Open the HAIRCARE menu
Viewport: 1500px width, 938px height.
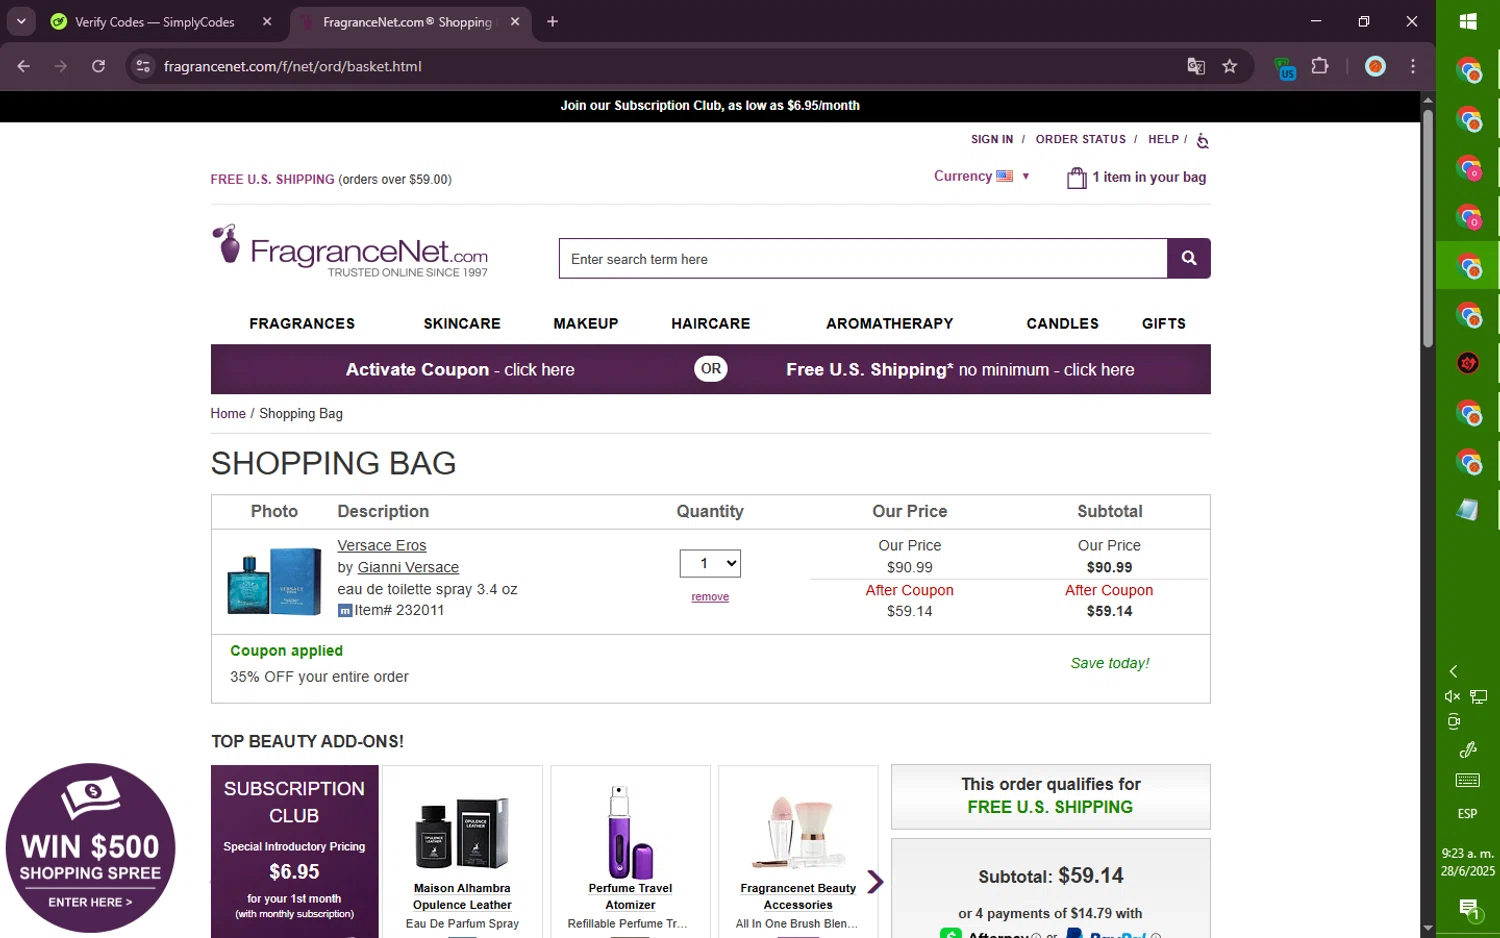(x=711, y=323)
